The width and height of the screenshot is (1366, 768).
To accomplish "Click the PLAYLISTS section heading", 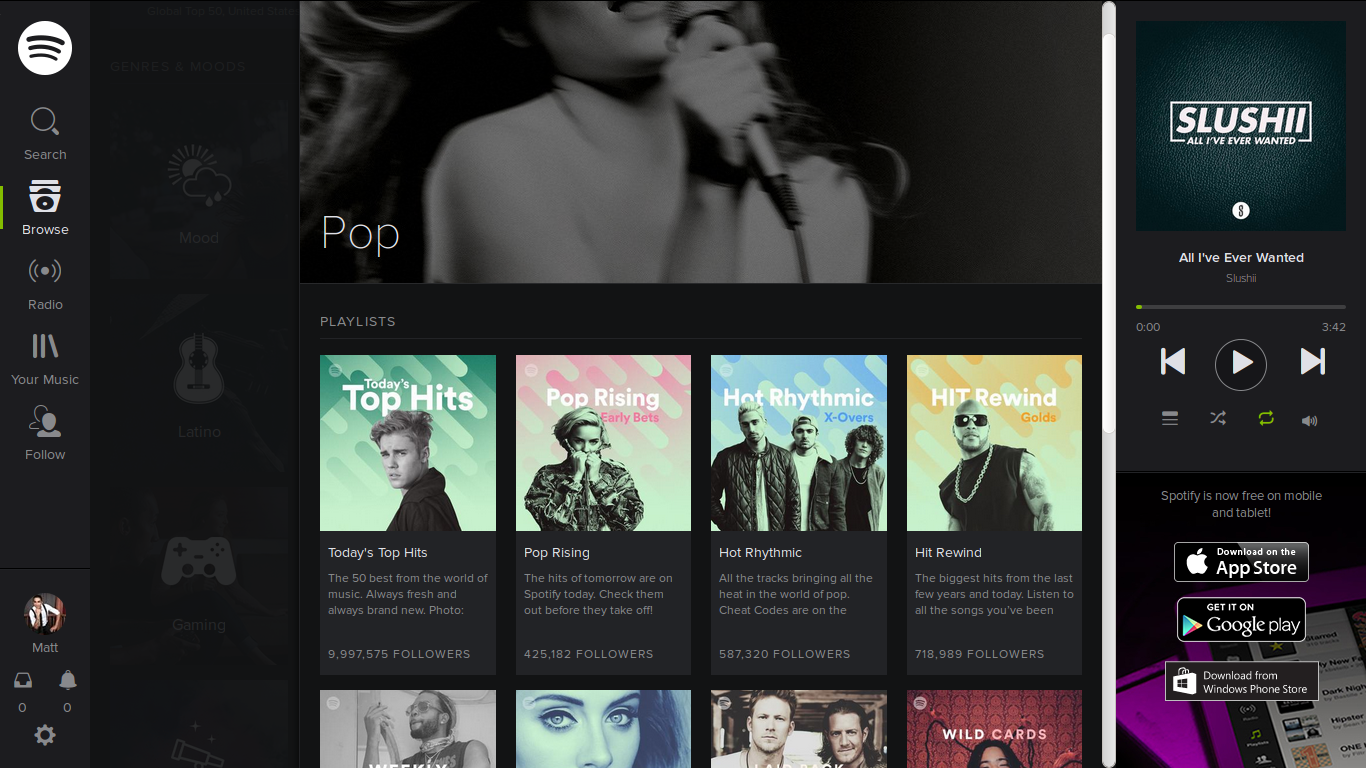I will (x=358, y=322).
